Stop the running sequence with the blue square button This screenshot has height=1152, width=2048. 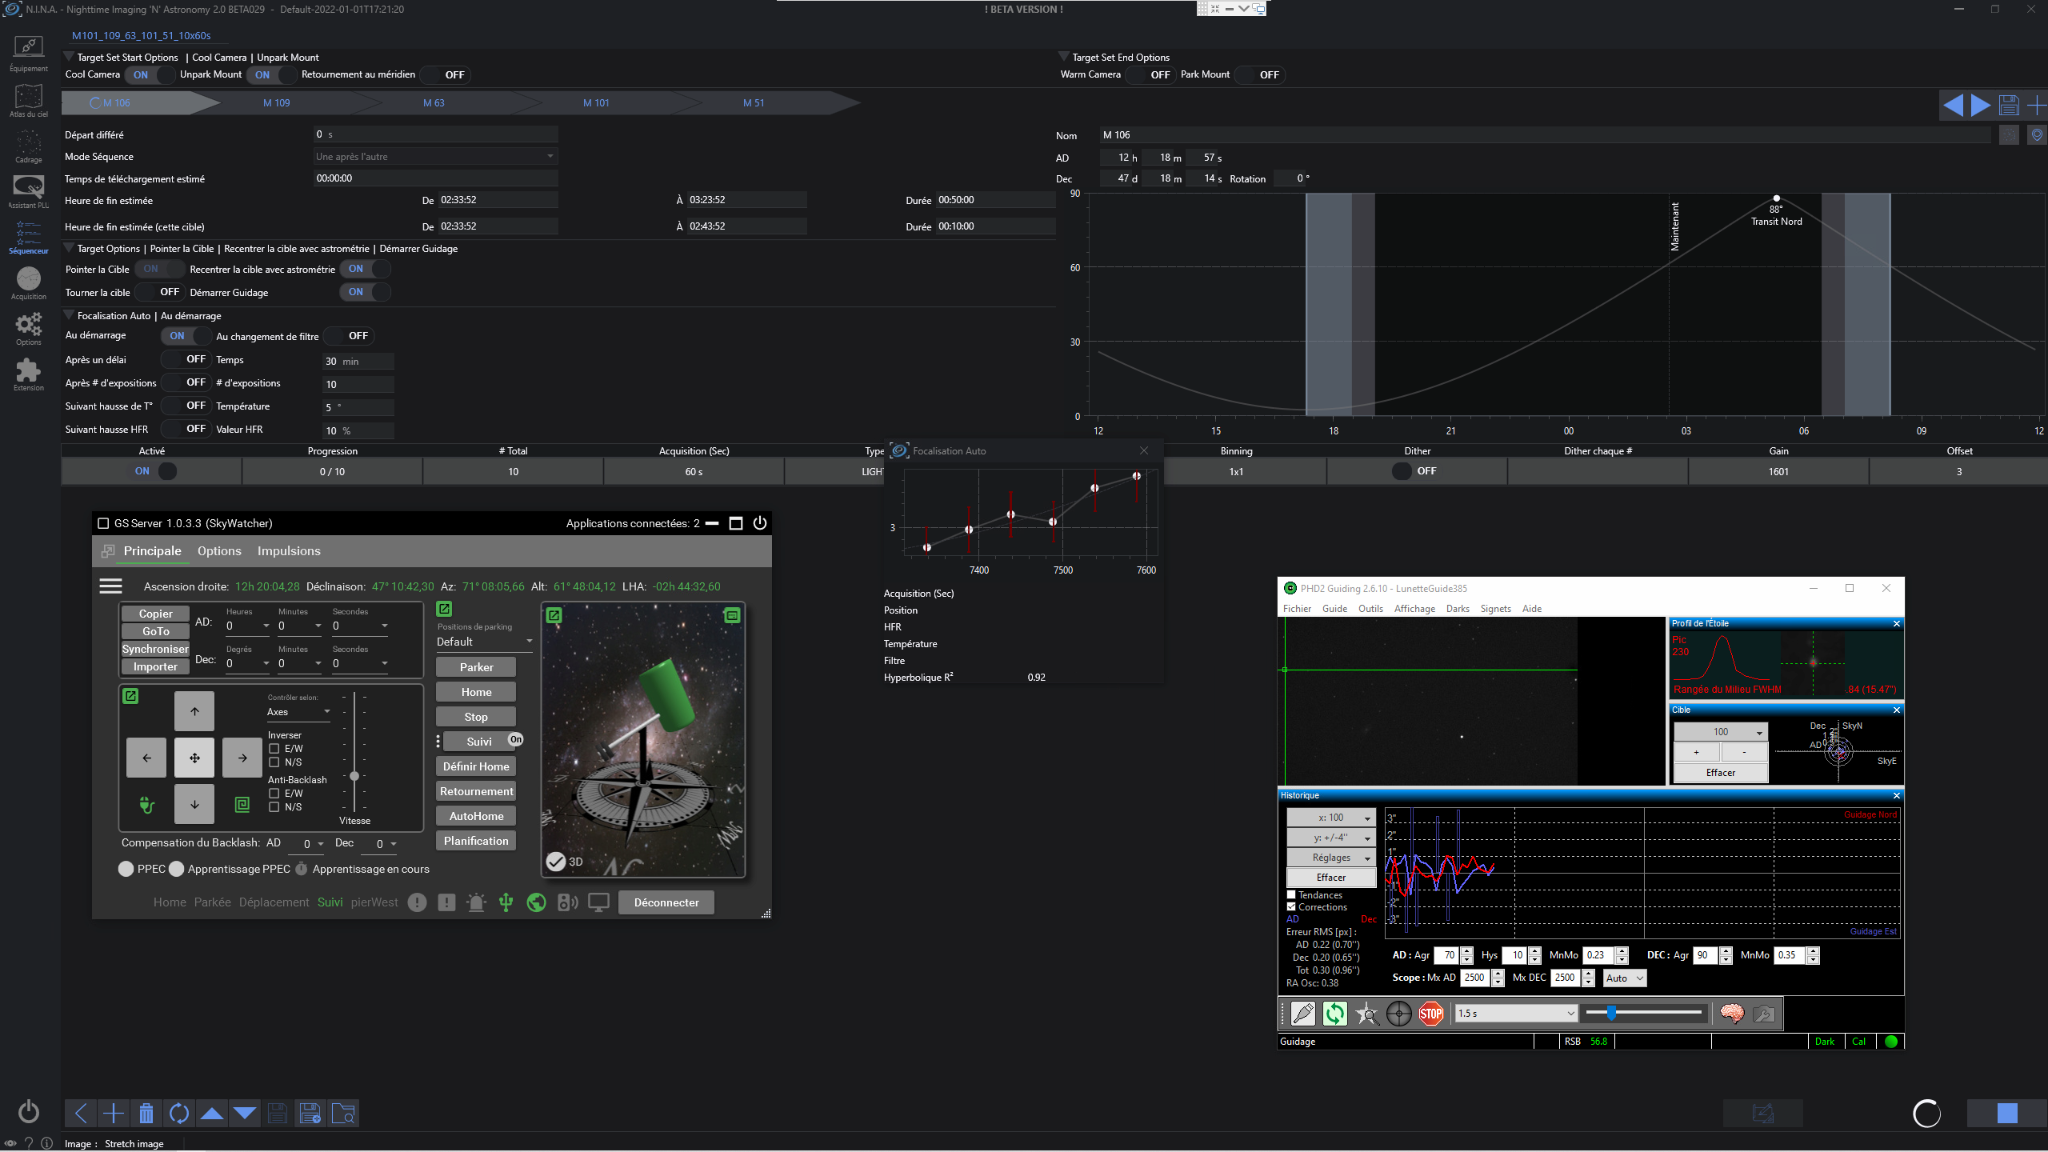(x=2006, y=1113)
